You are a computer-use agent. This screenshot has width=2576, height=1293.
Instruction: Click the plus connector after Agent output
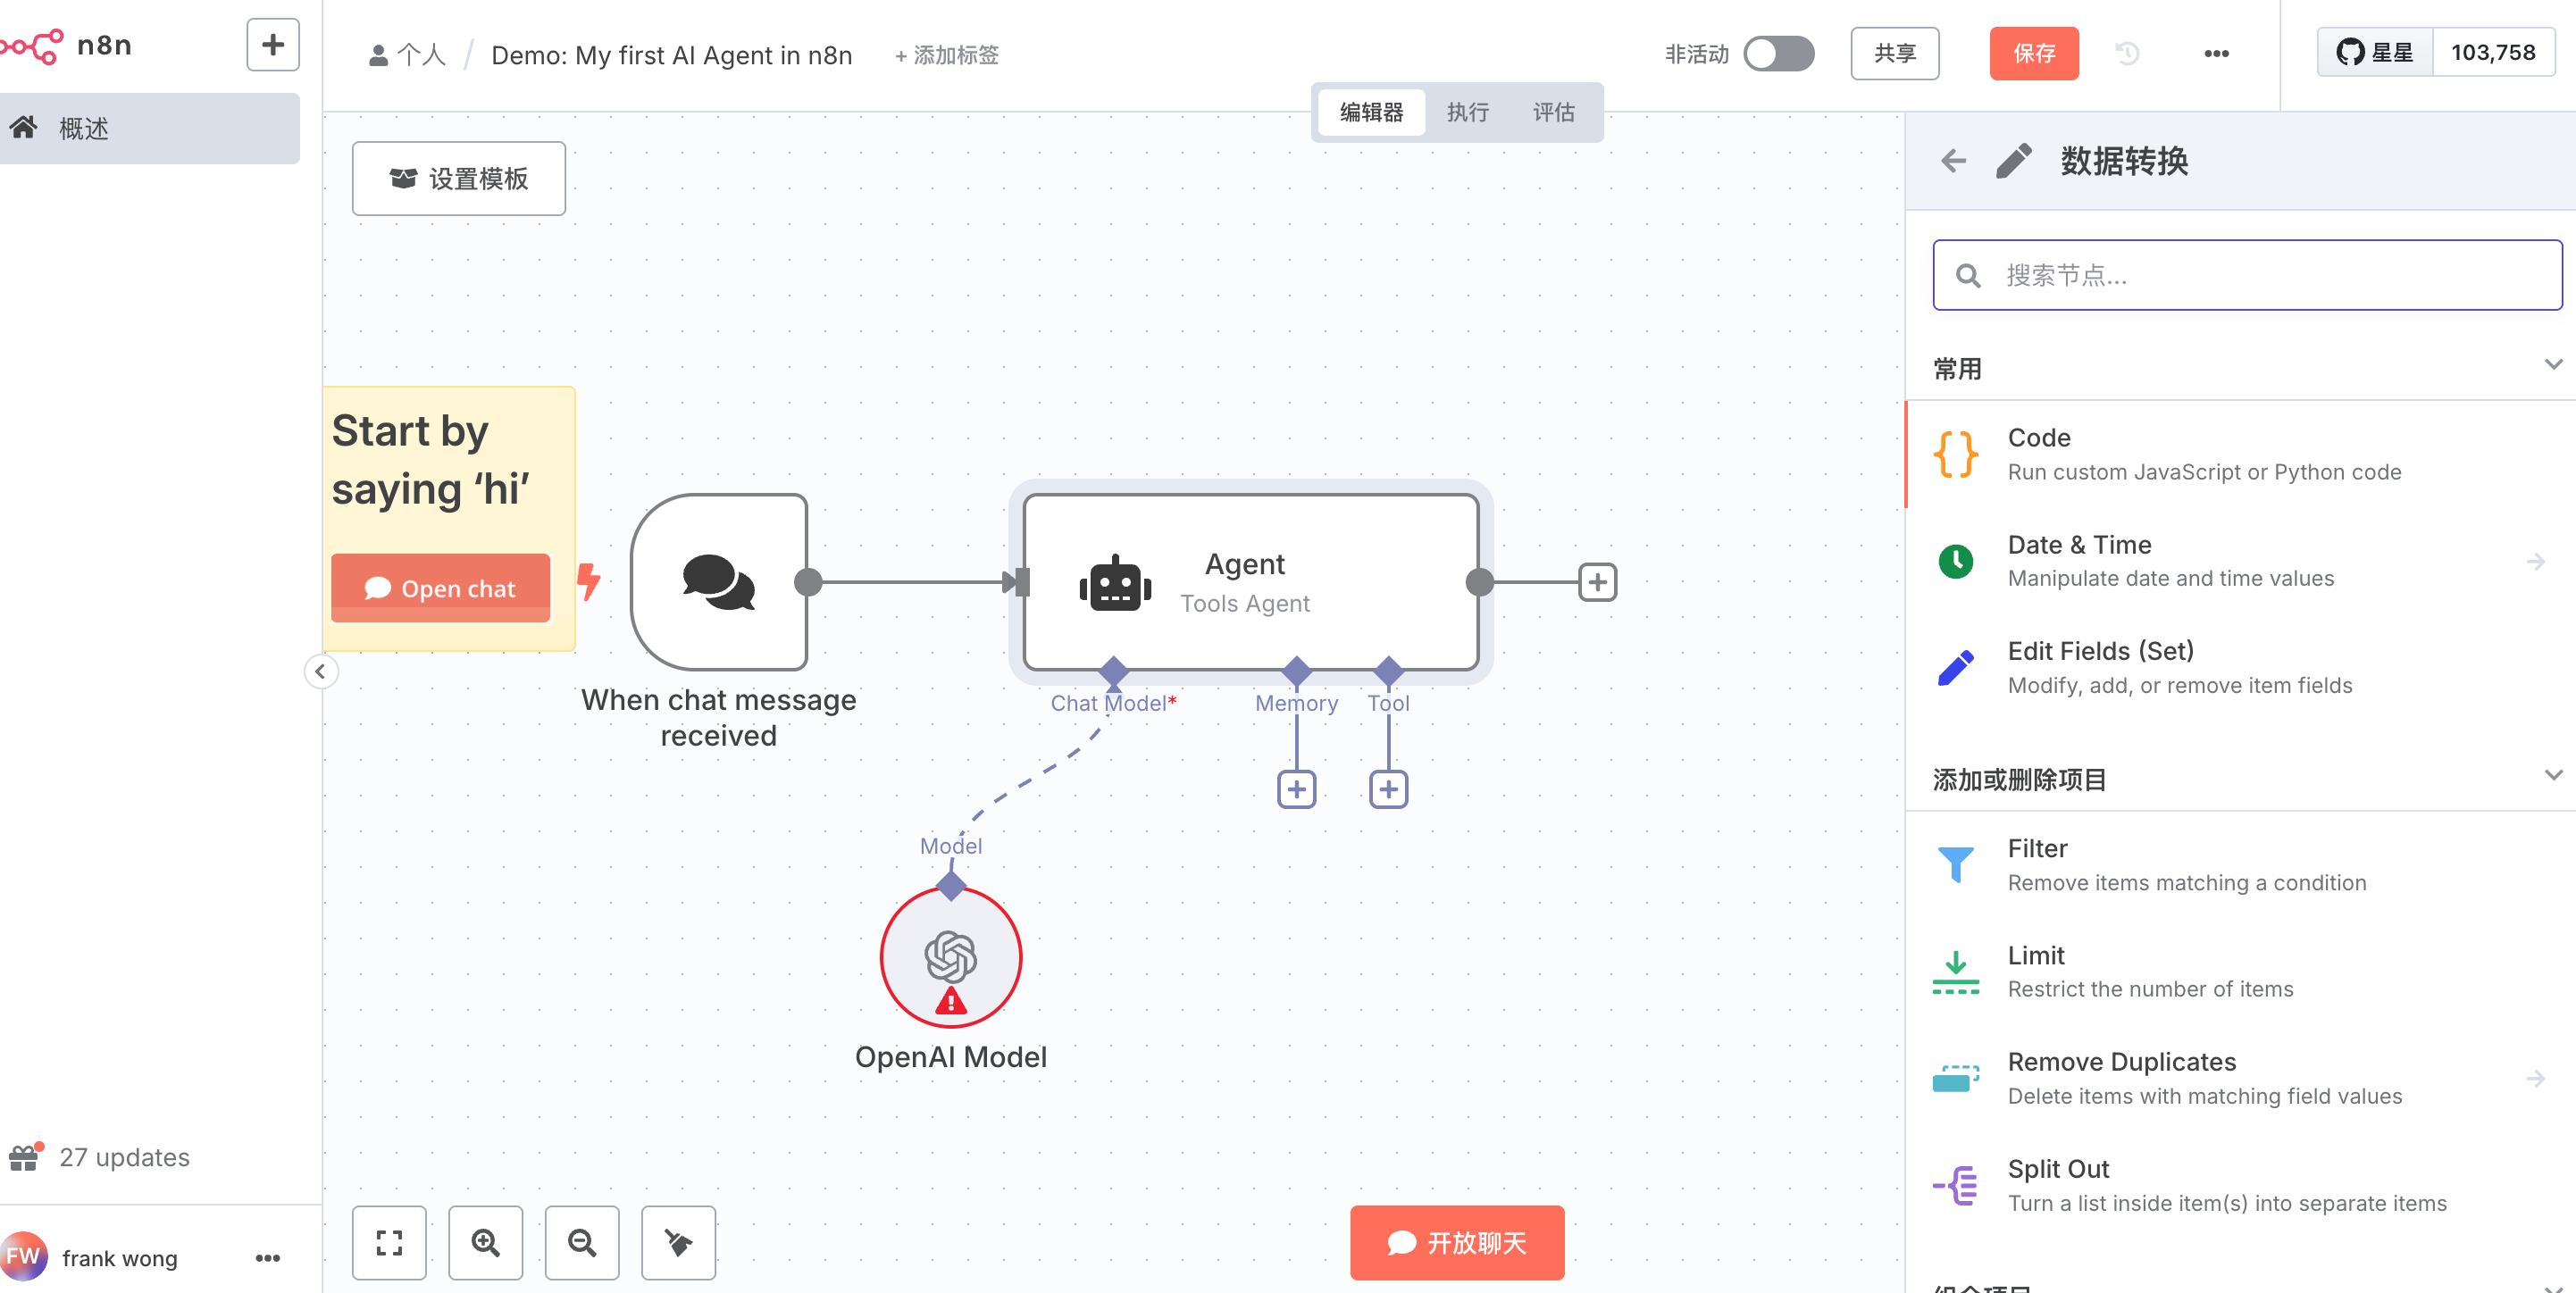pyautogui.click(x=1598, y=582)
